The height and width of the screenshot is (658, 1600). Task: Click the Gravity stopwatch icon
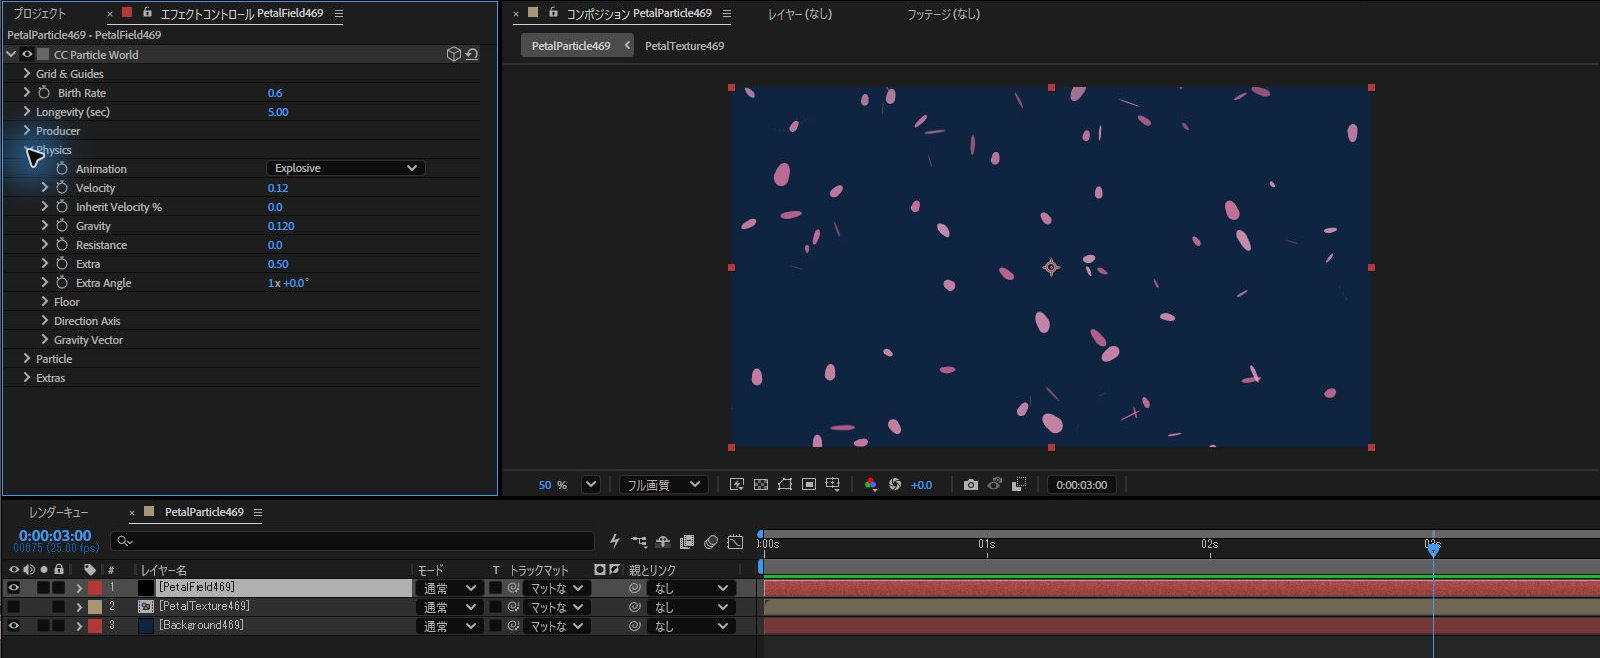pyautogui.click(x=62, y=225)
